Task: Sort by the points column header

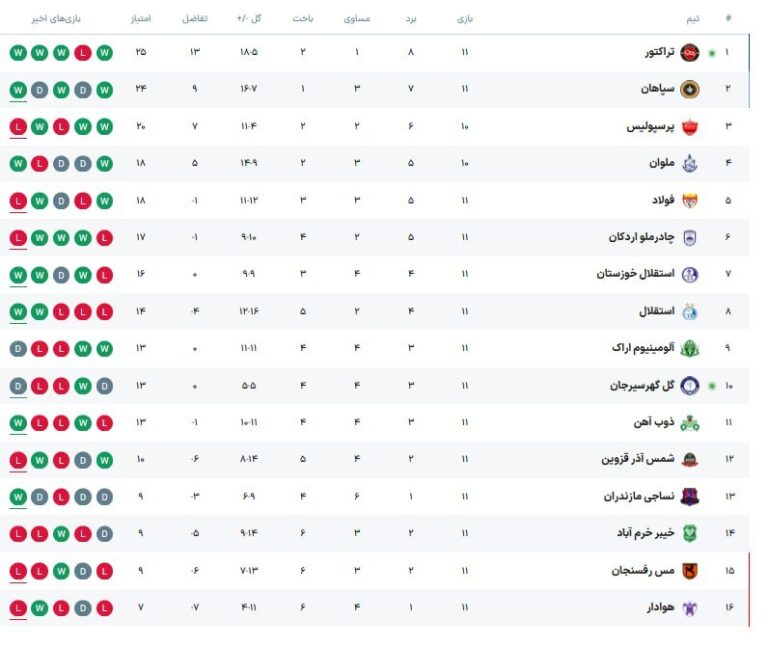Action: coord(141,19)
